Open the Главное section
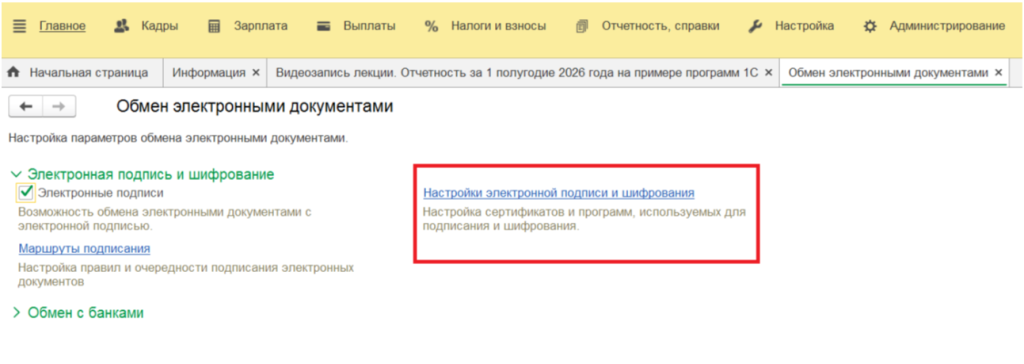The height and width of the screenshot is (364, 1024). pos(62,26)
